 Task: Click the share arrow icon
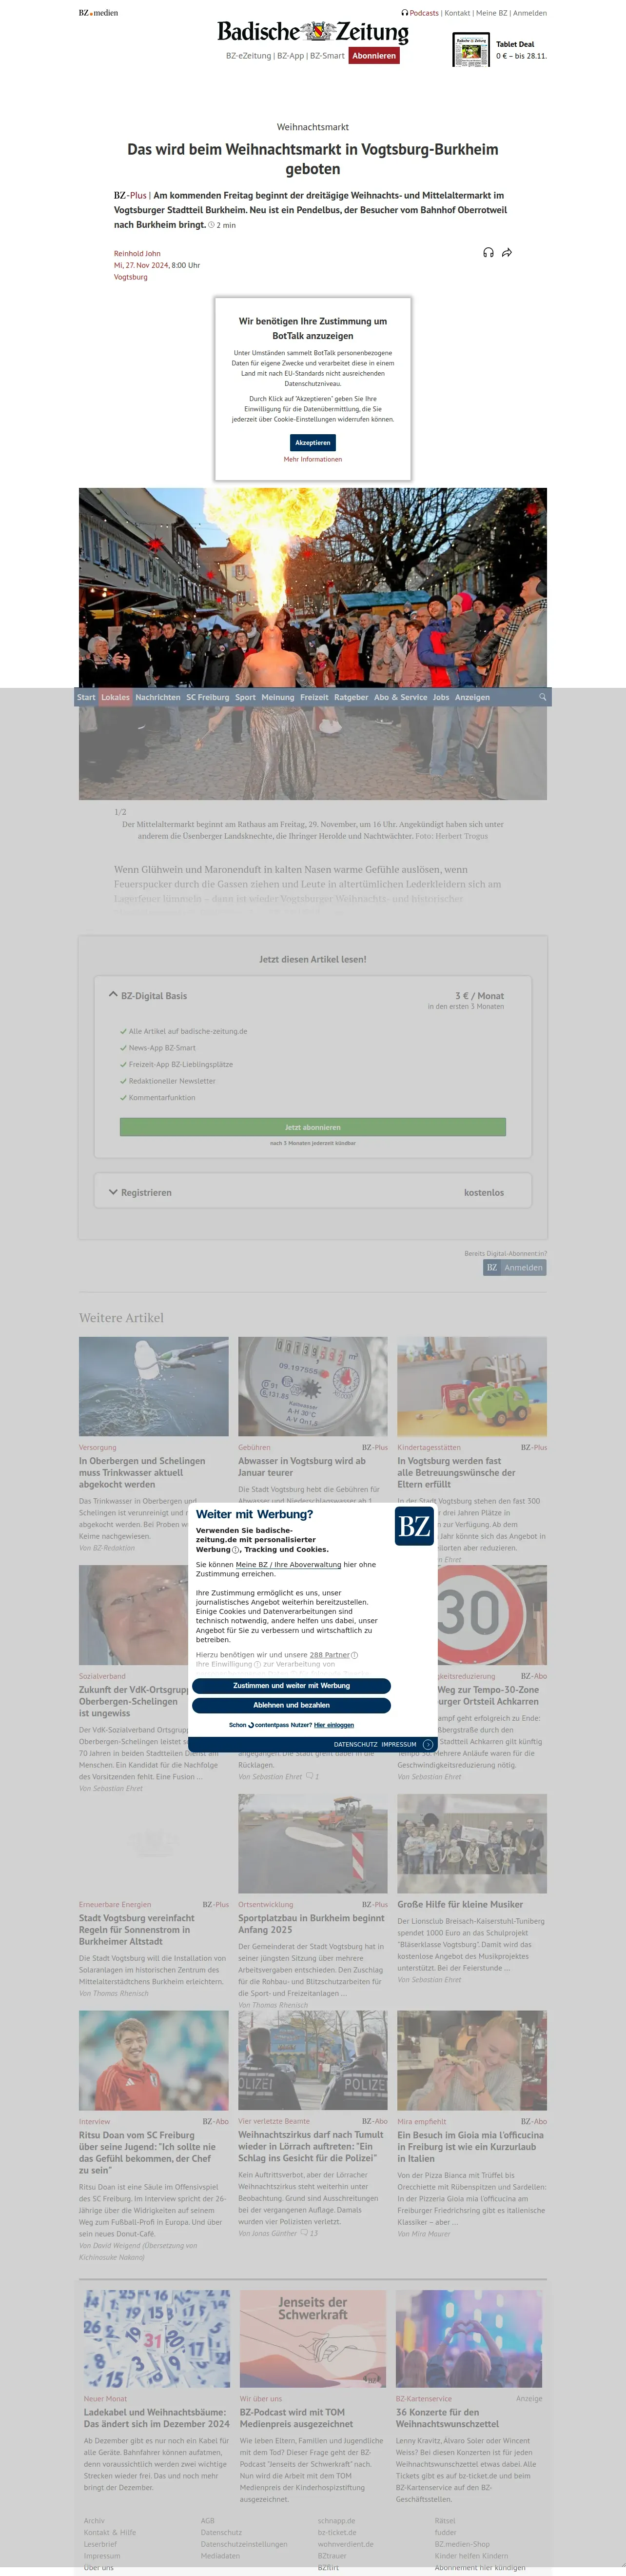[x=507, y=253]
